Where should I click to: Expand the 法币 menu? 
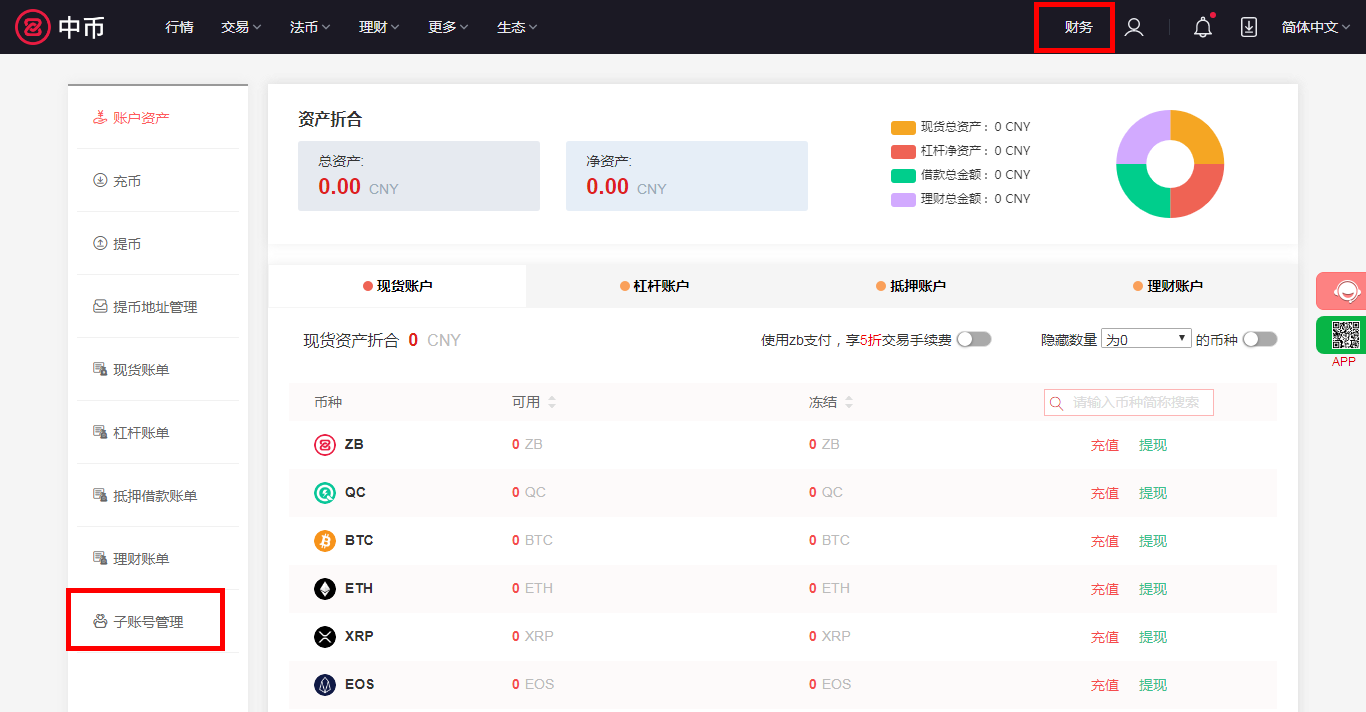click(x=310, y=27)
